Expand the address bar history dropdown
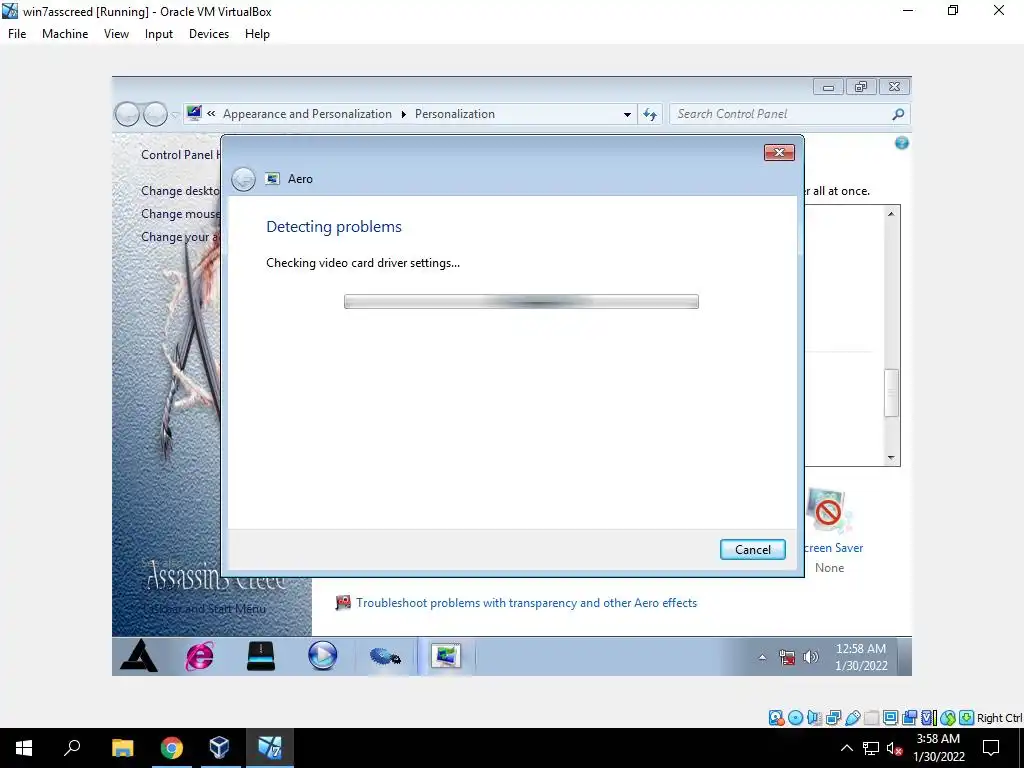 (627, 114)
